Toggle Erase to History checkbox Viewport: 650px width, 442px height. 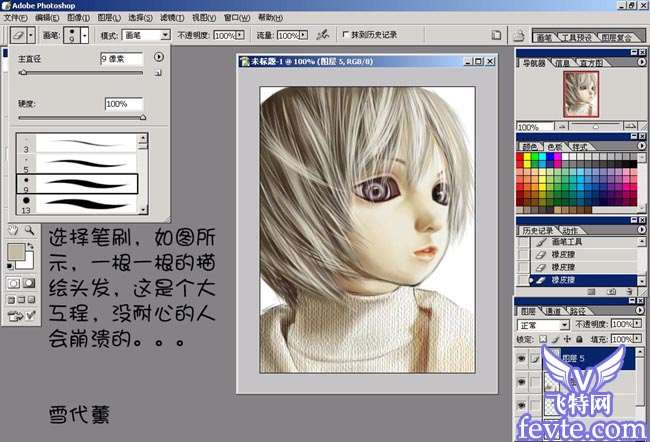tap(345, 34)
